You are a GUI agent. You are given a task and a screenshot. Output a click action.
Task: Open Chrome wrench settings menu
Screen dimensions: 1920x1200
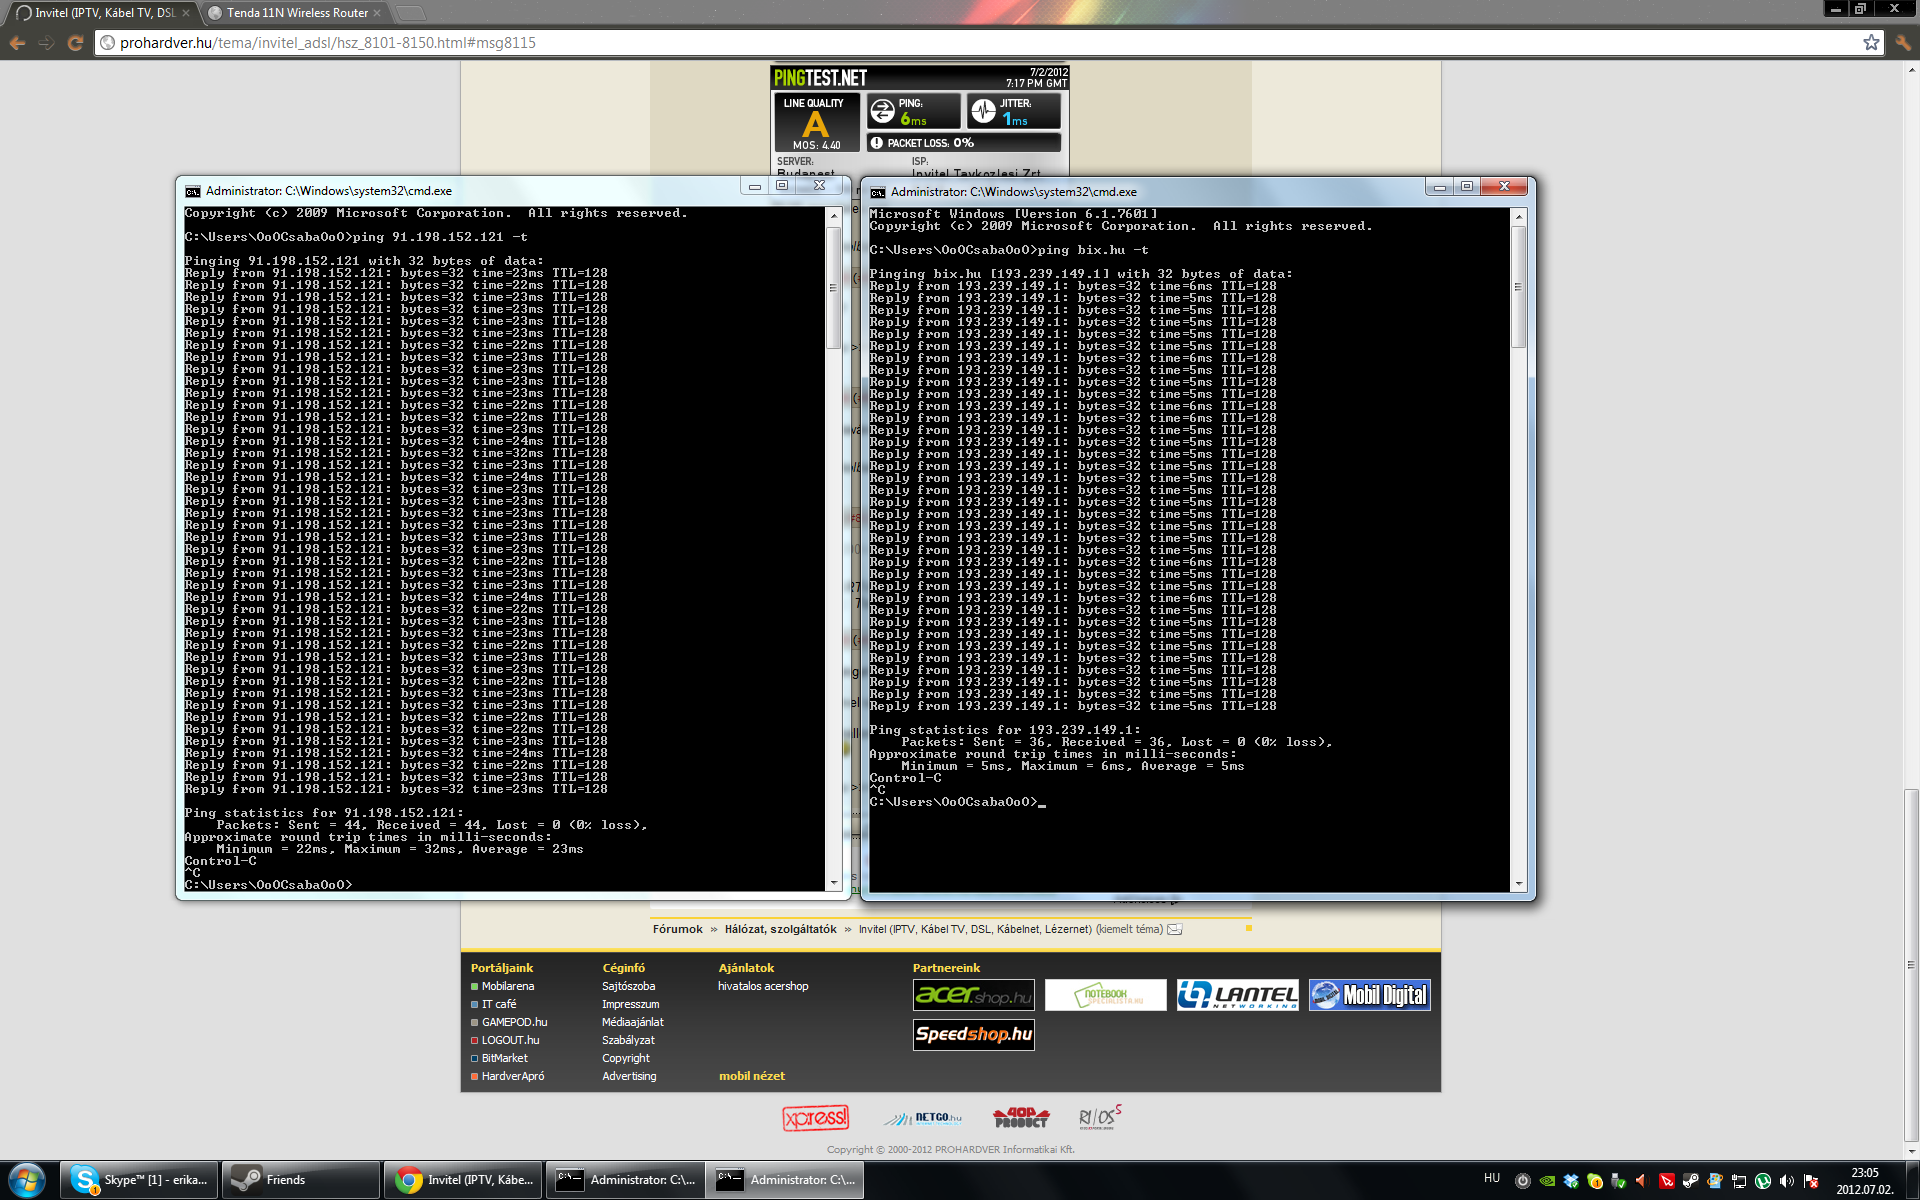tap(1902, 42)
